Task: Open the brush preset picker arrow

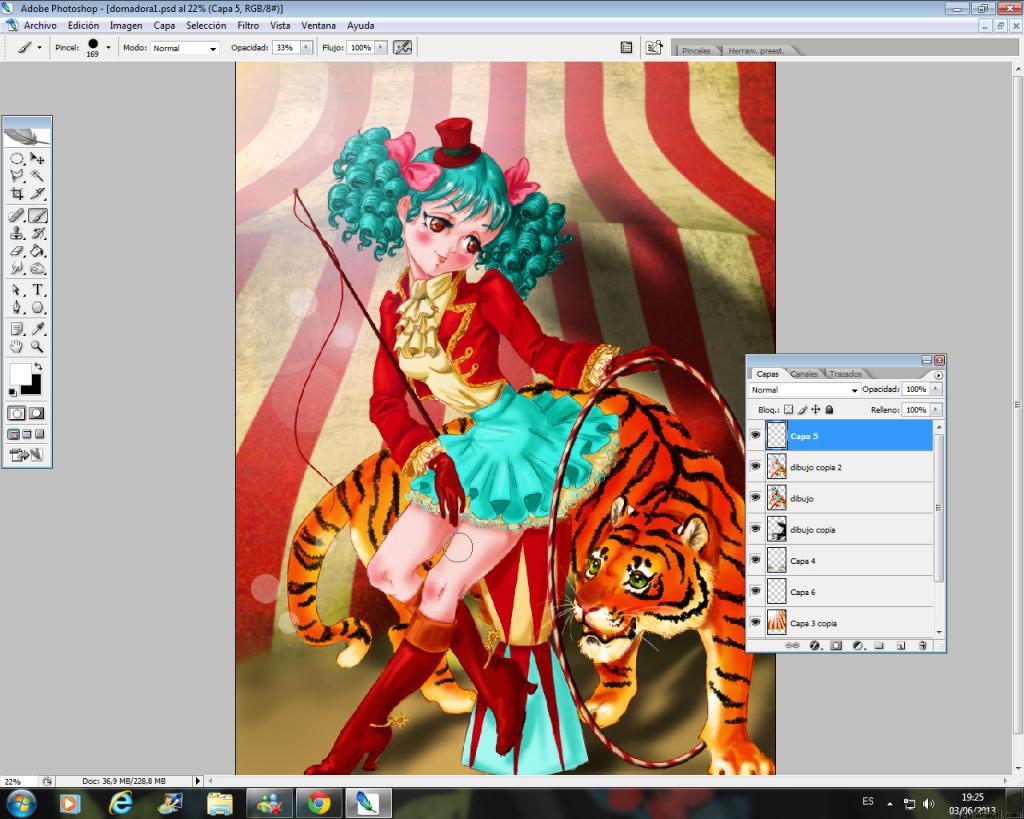Action: click(108, 48)
